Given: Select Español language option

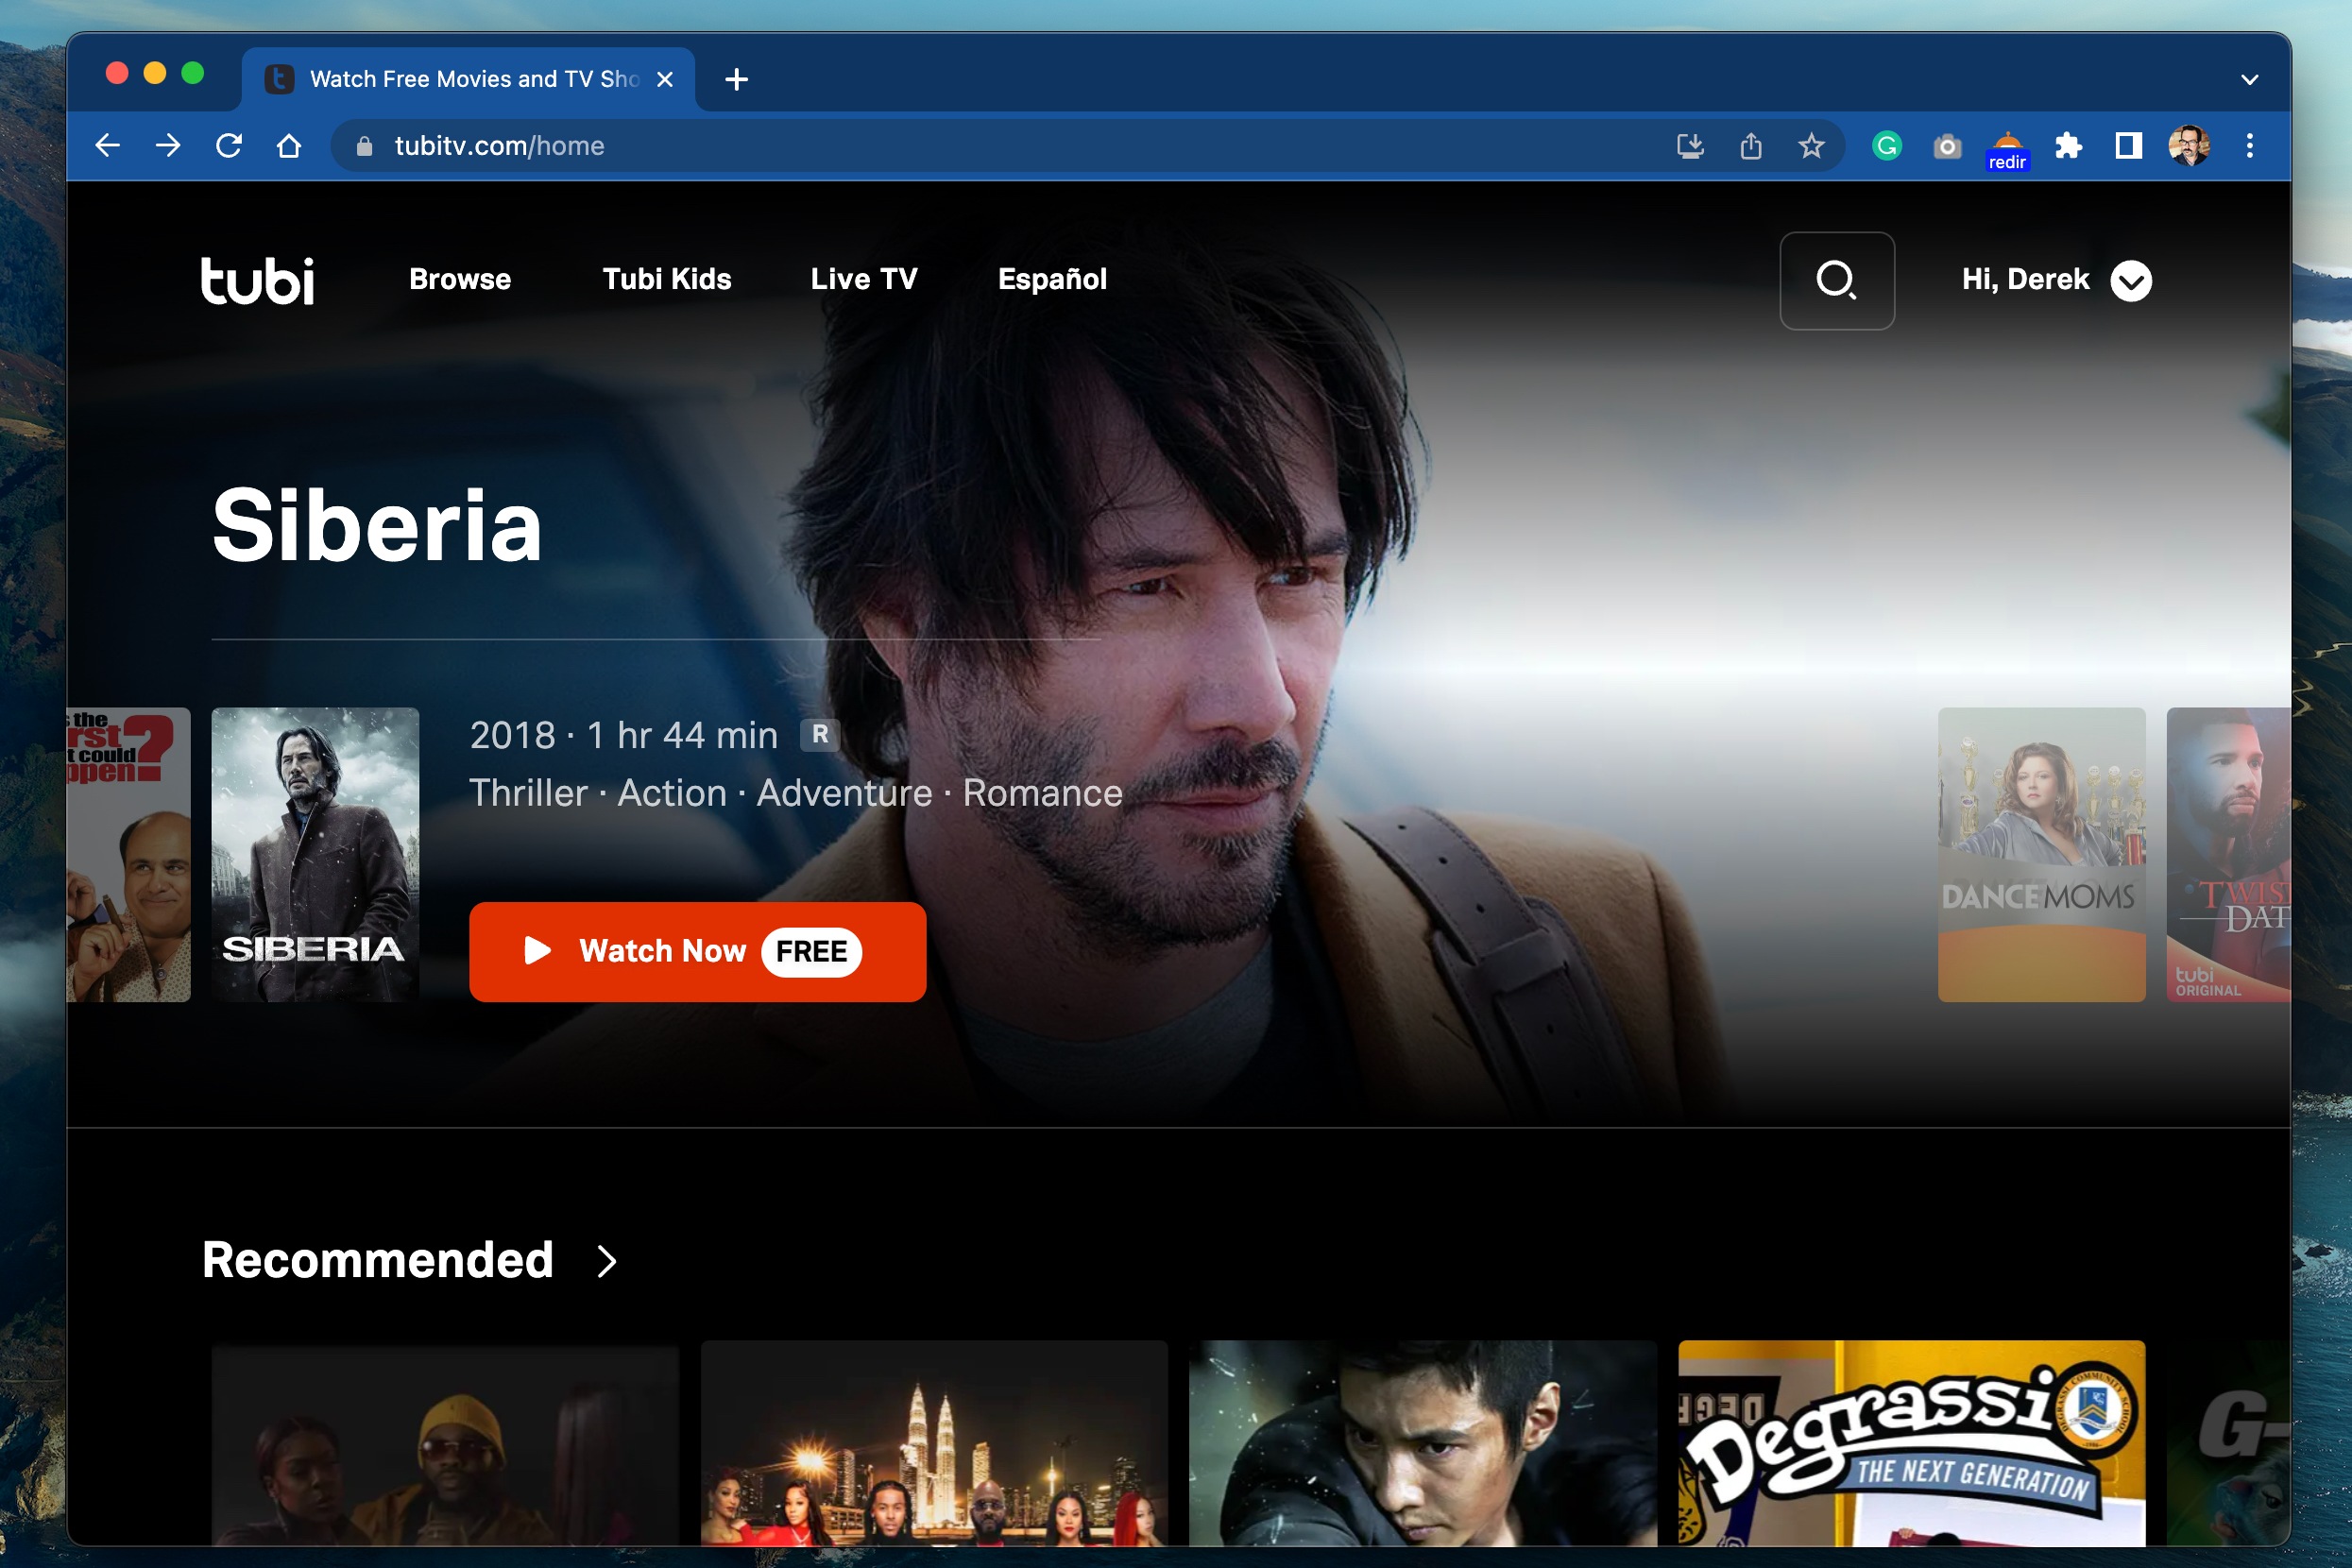Looking at the screenshot, I should pos(1051,279).
